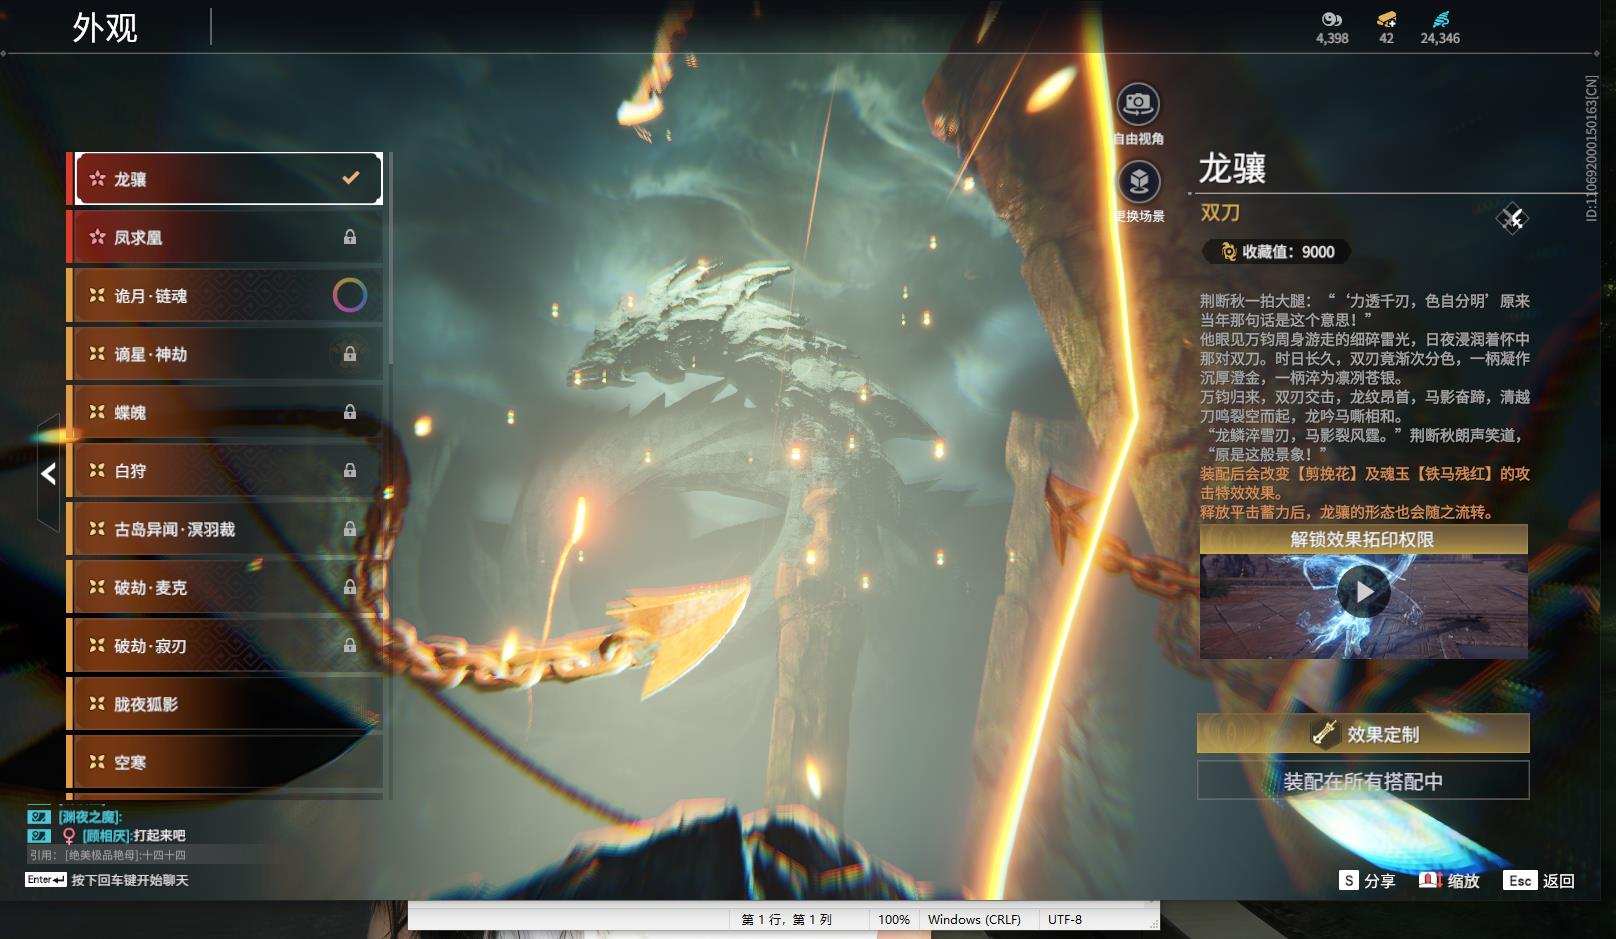Screen dimensions: 1616x939
Task: Click the color ring icon on 诡月·链魂
Action: (x=349, y=295)
